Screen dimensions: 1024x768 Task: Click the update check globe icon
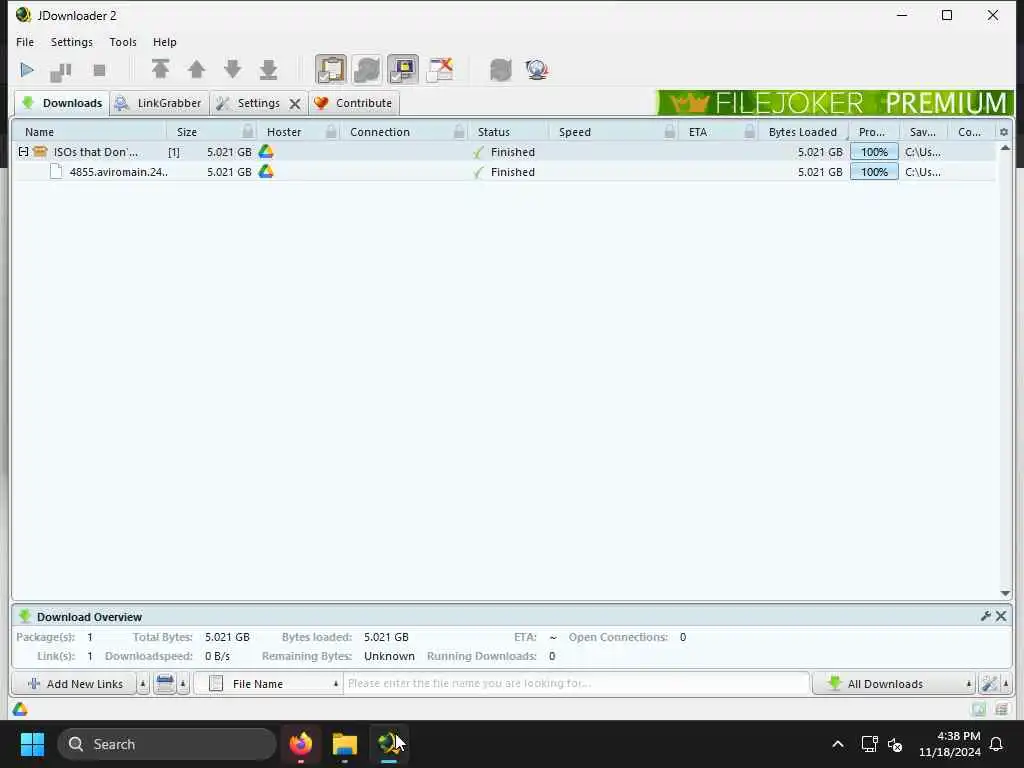click(x=537, y=69)
